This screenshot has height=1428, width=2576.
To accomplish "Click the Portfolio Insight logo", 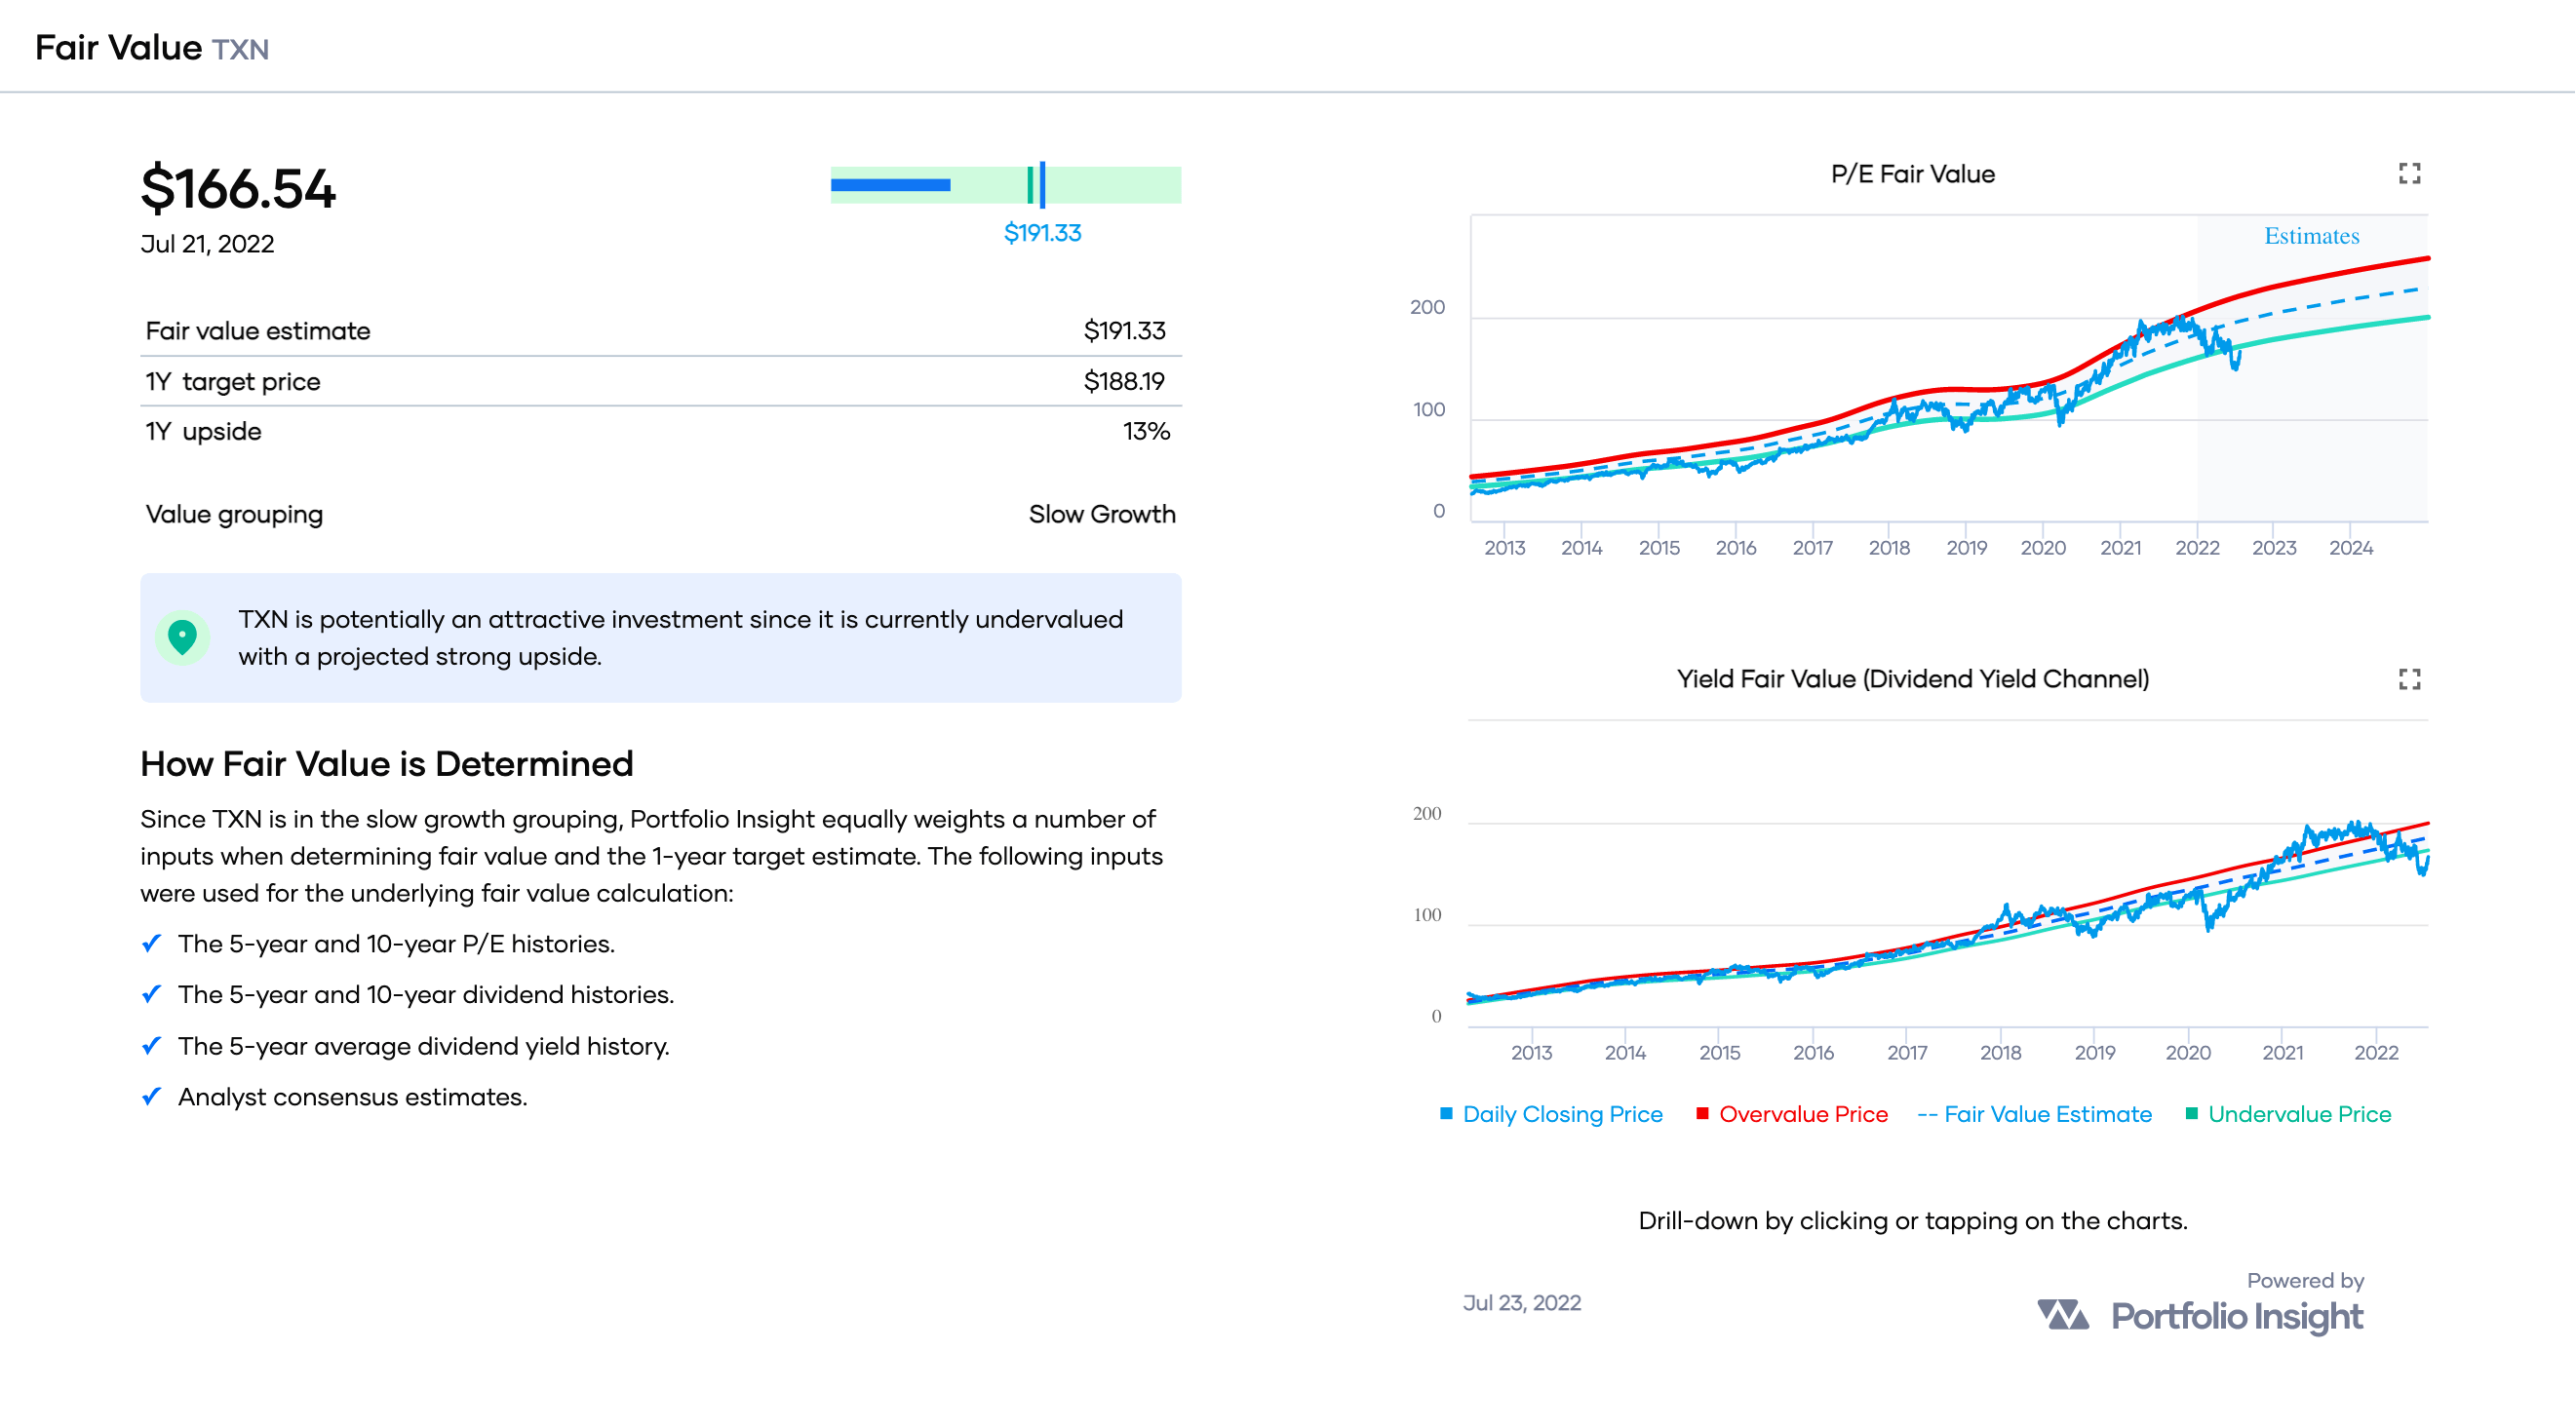I will click(2200, 1315).
